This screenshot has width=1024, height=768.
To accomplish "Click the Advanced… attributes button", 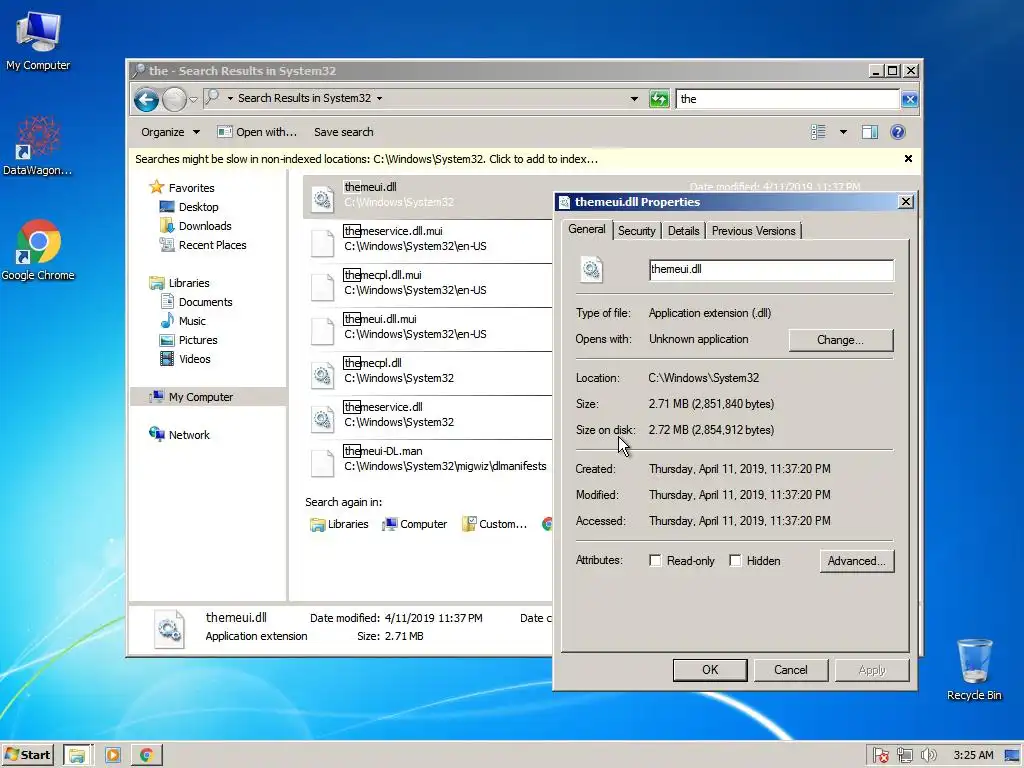I will pyautogui.click(x=857, y=561).
